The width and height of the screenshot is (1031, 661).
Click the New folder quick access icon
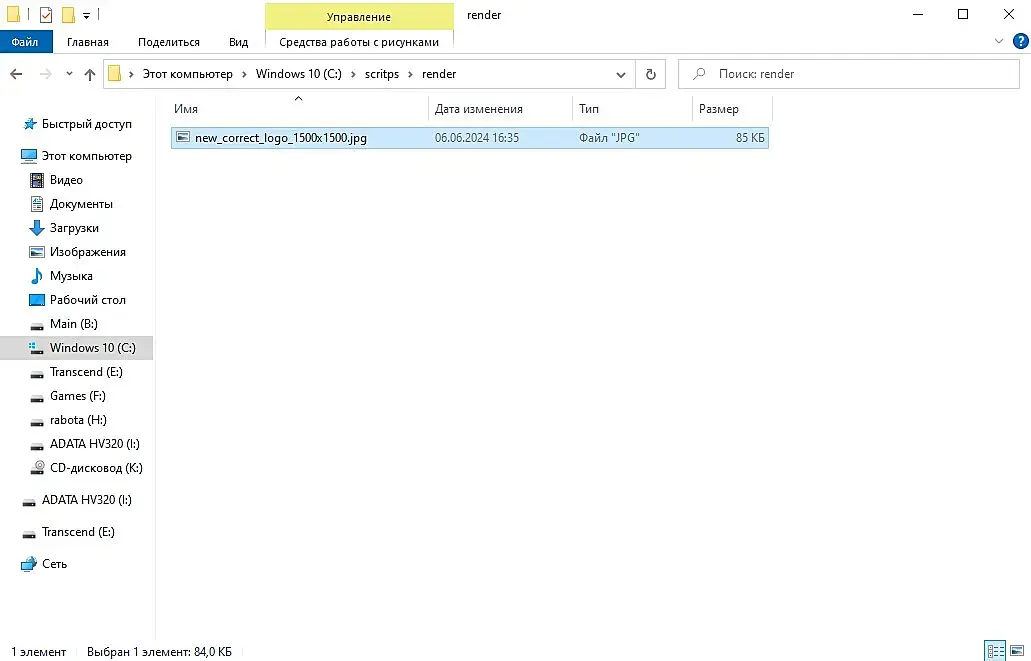pyautogui.click(x=68, y=14)
